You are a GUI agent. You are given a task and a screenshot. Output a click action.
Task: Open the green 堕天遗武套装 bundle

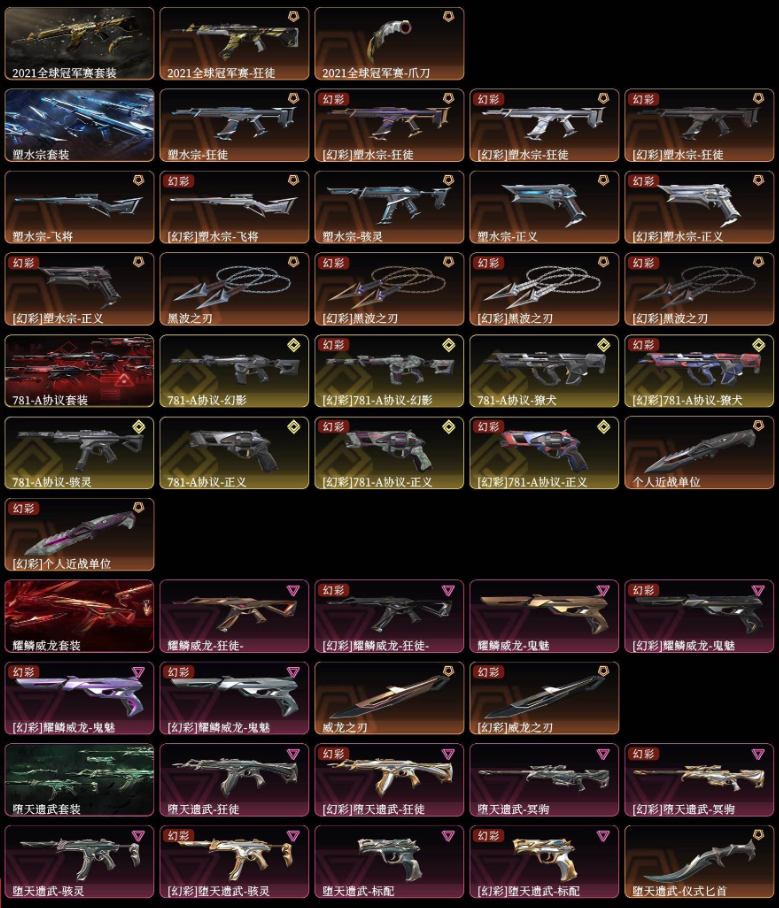click(x=79, y=779)
